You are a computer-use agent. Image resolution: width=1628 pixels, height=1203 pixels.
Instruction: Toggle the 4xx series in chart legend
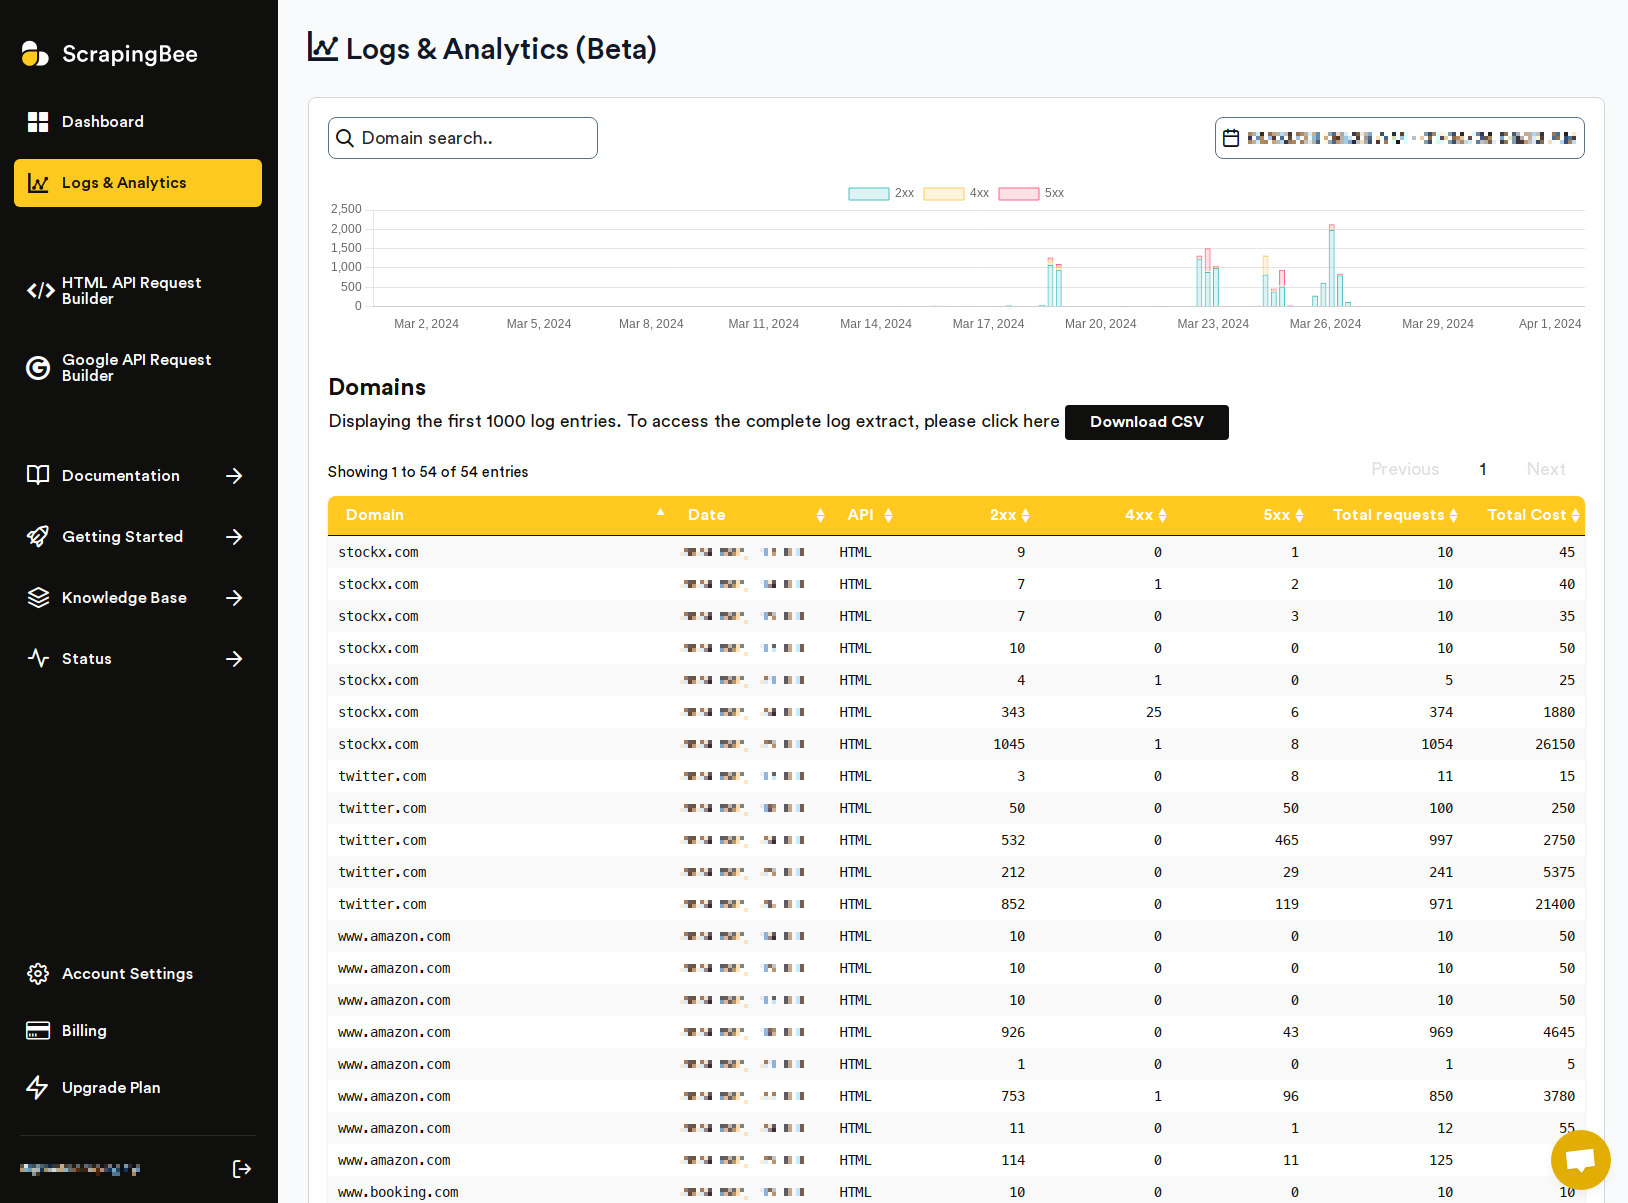tap(956, 193)
